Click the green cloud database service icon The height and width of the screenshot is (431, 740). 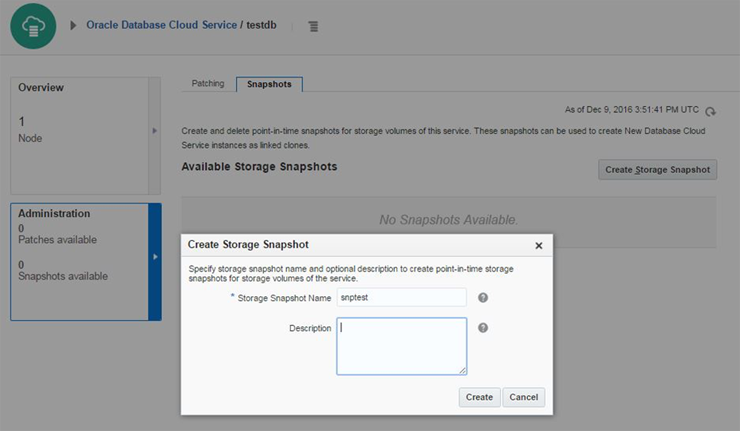pyautogui.click(x=33, y=25)
